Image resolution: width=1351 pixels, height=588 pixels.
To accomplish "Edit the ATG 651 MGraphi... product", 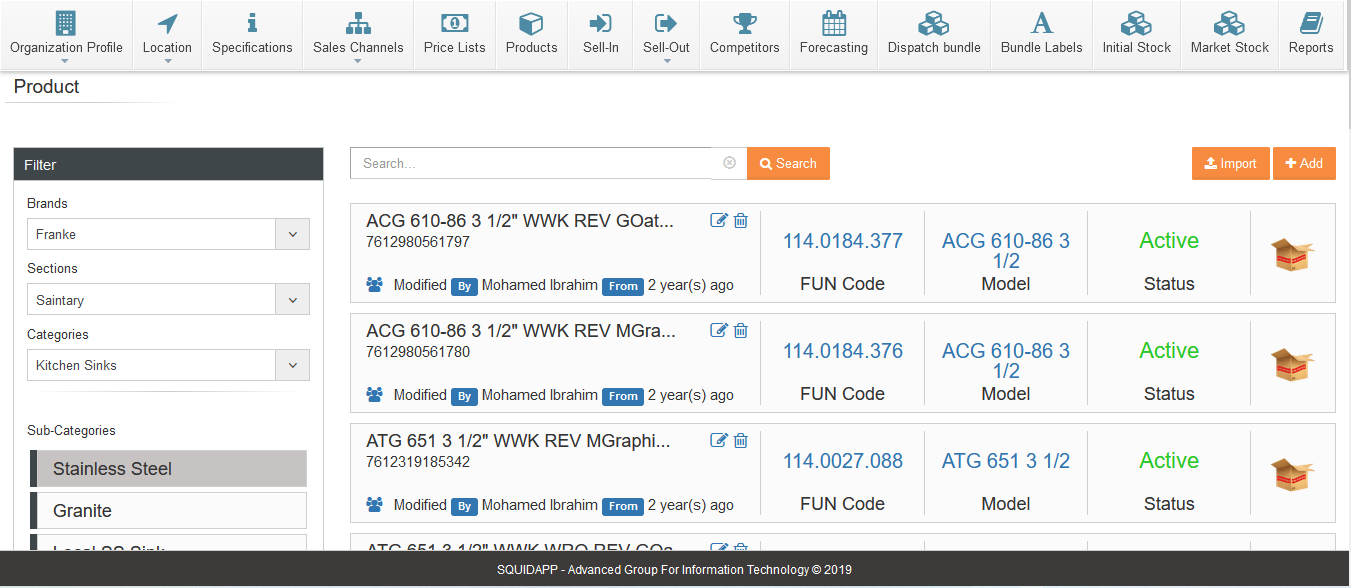I will click(718, 440).
